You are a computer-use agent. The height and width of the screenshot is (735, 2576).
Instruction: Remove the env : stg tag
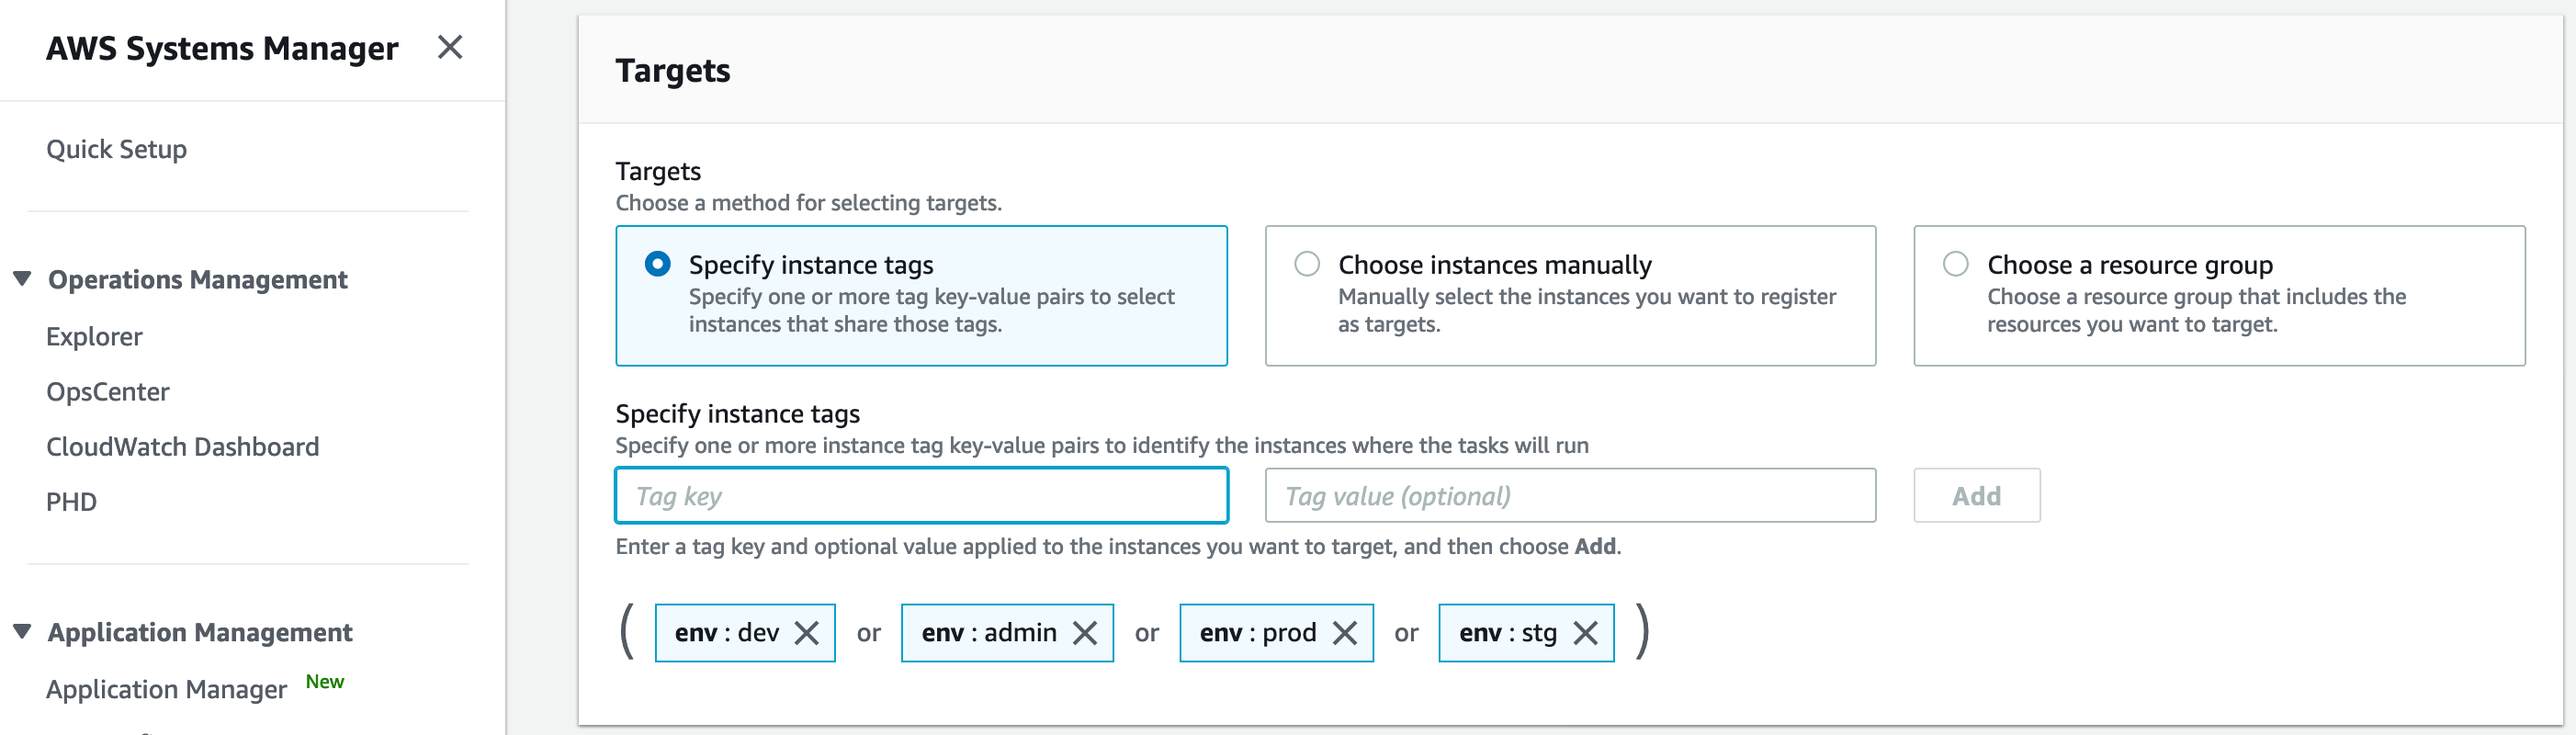1585,633
